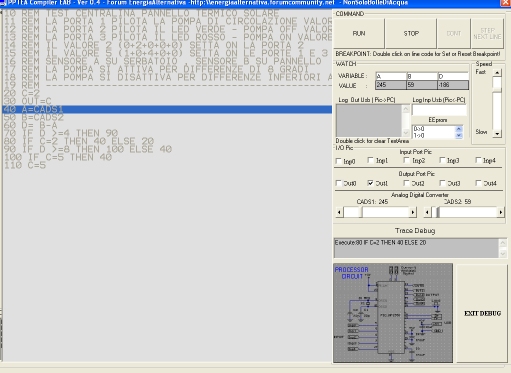Select code line 70 IF D >=4 THEN 90
Screen dimensions: 511x373
pos(167,133)
